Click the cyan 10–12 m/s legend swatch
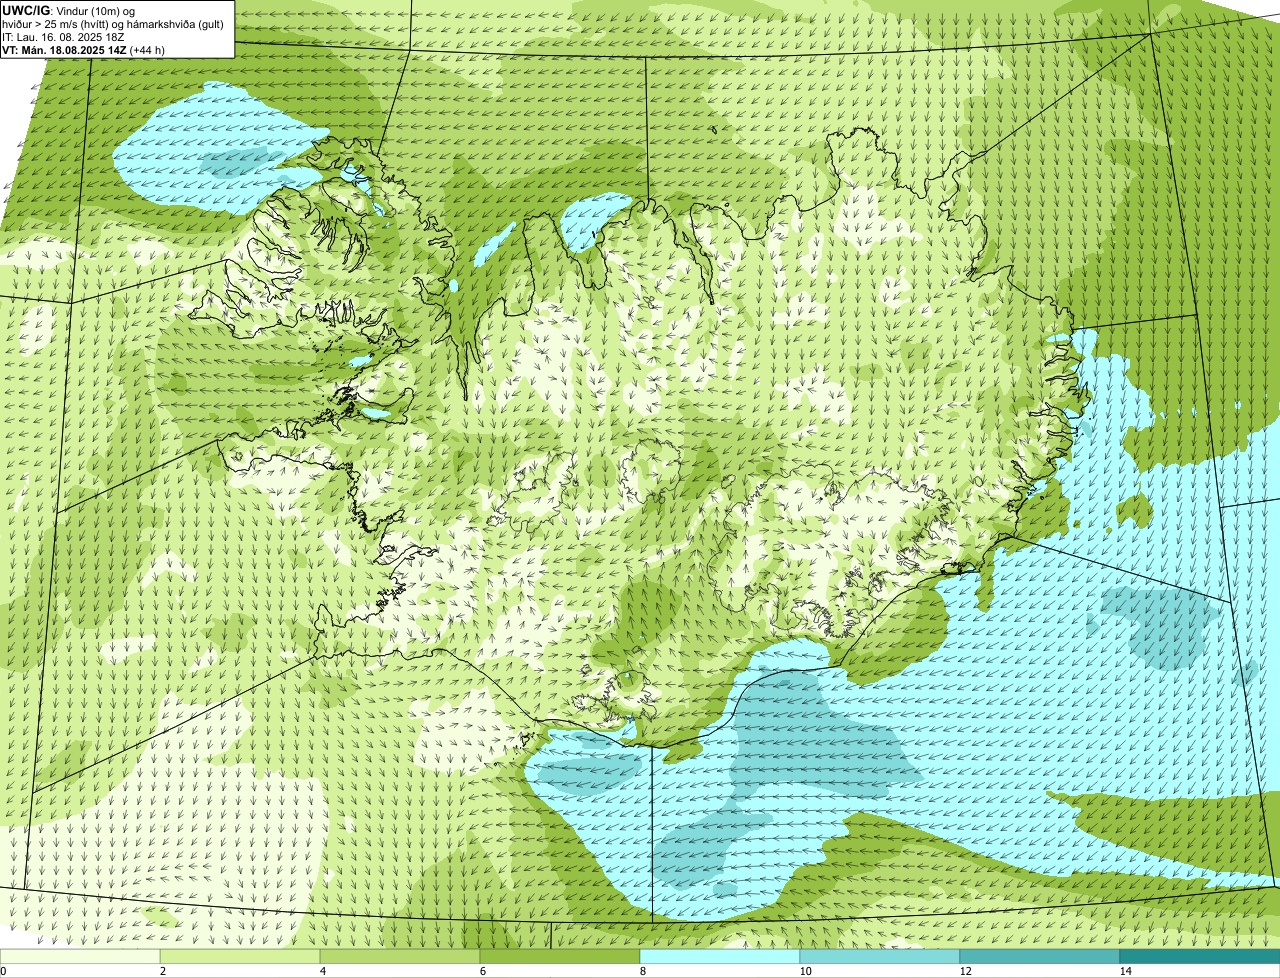This screenshot has width=1280, height=978. (x=880, y=956)
